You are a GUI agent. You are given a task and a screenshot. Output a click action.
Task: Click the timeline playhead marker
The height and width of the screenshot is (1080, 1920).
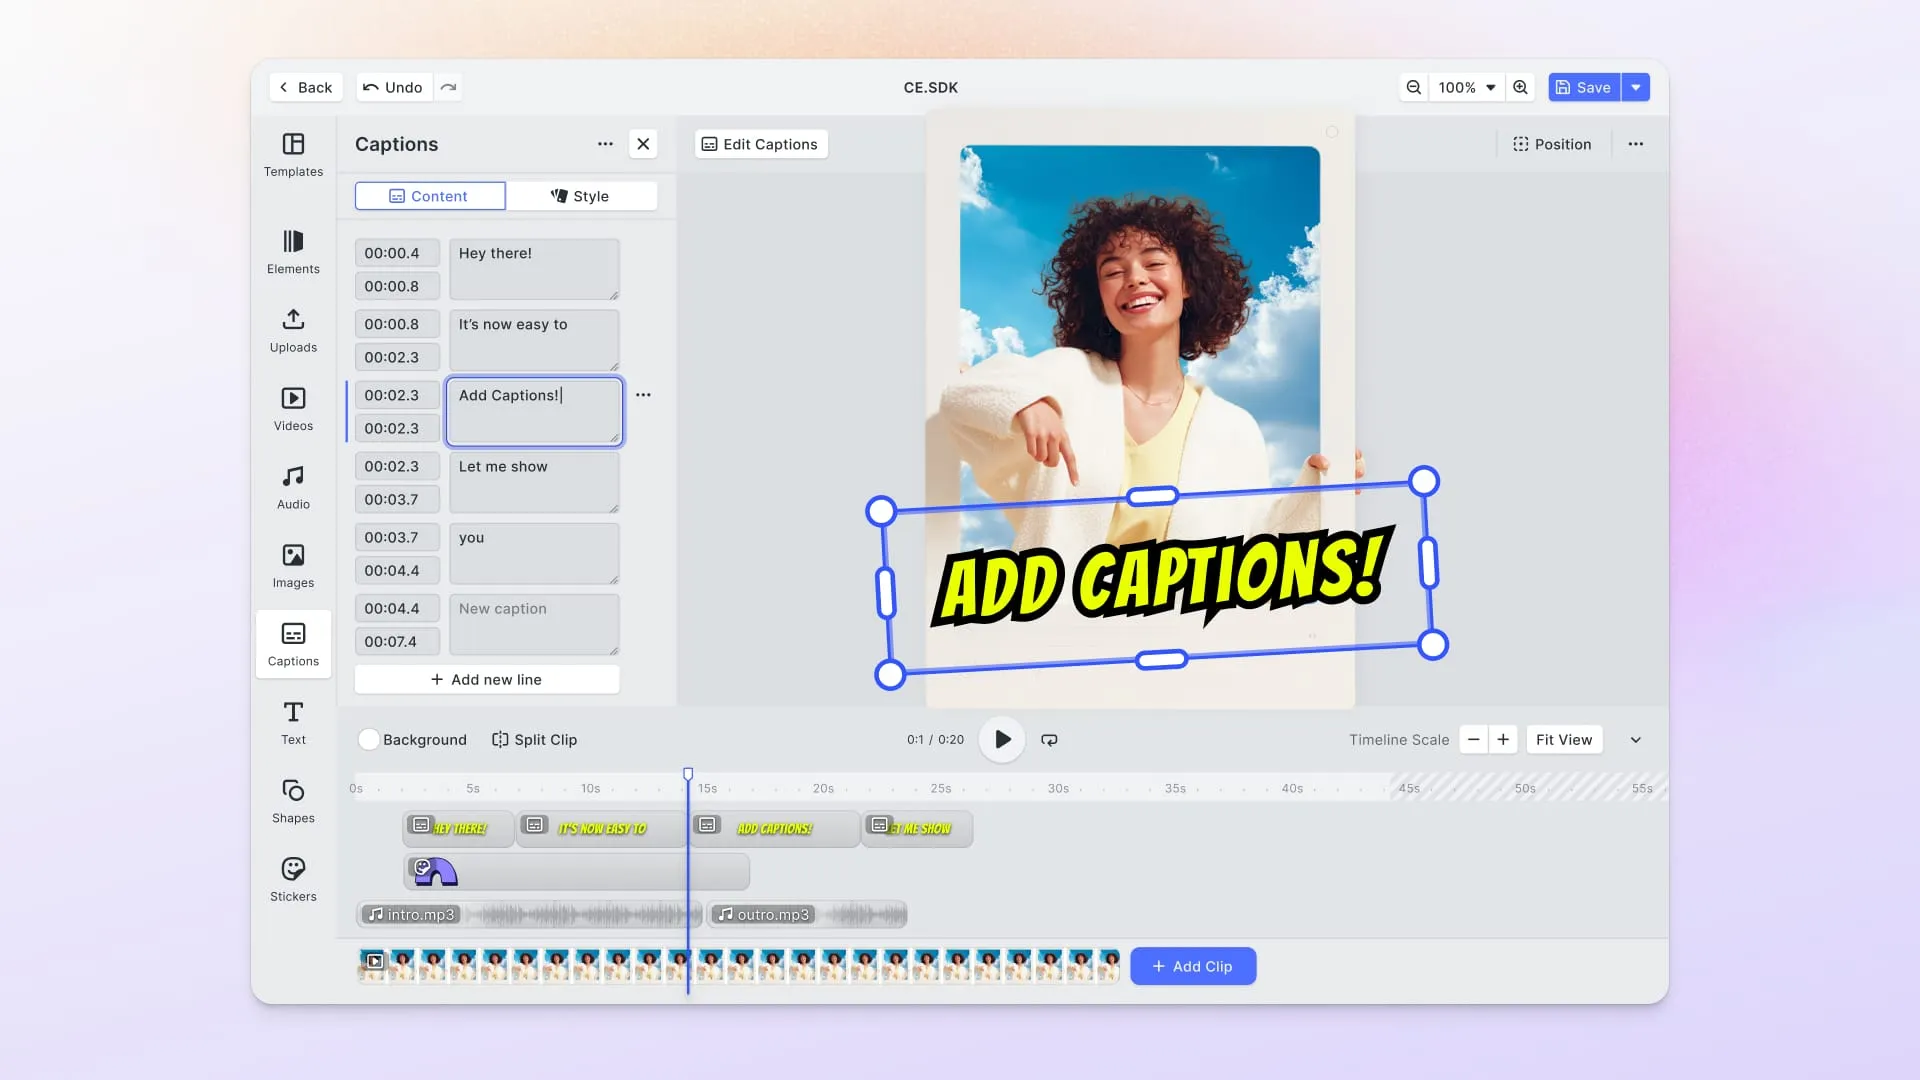pyautogui.click(x=688, y=774)
